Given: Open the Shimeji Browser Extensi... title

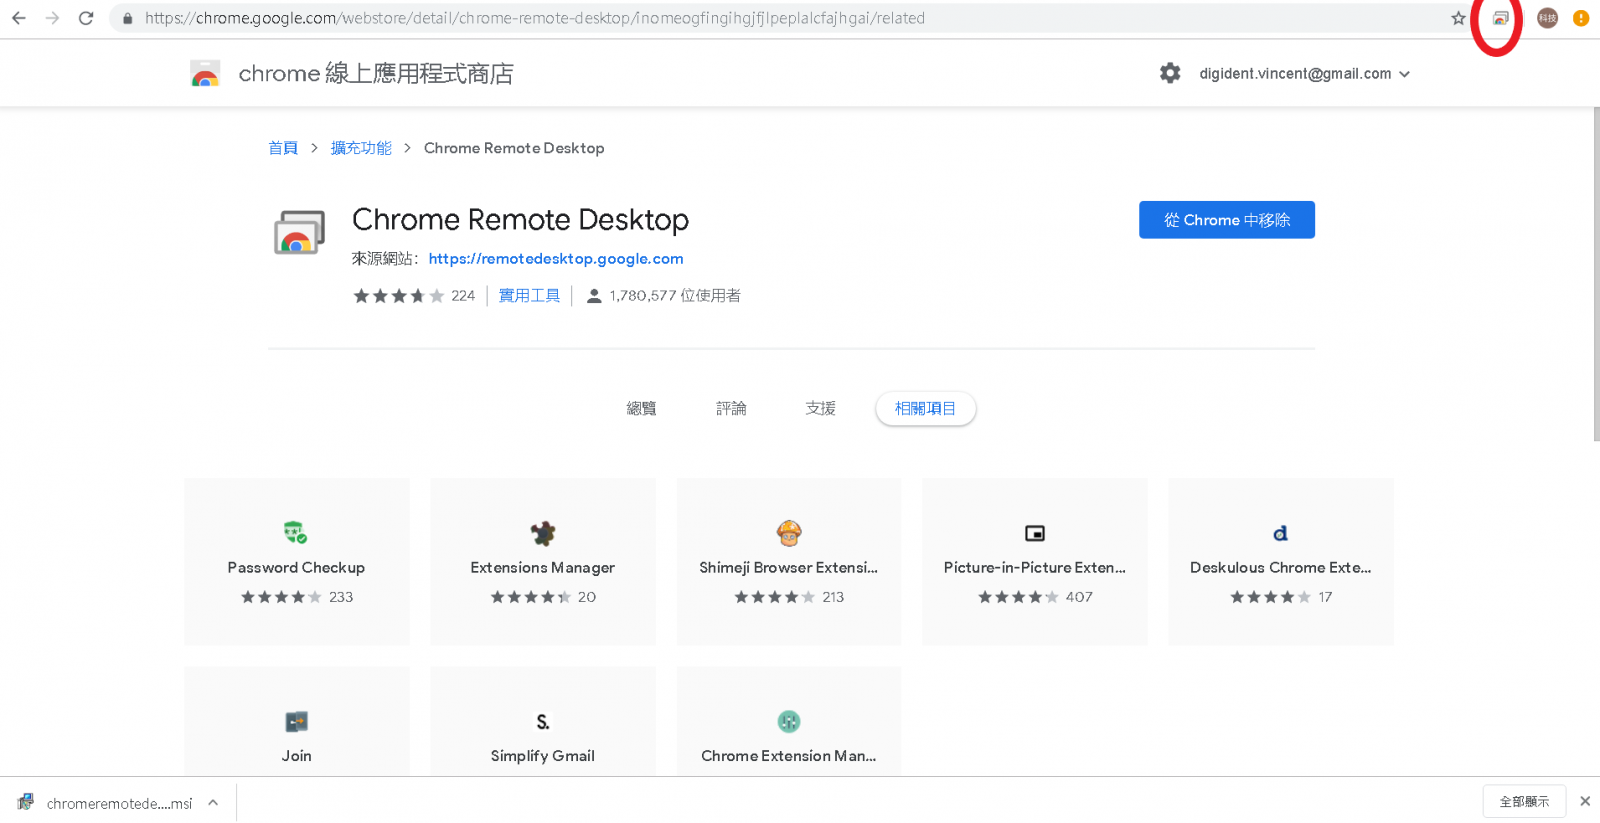Looking at the screenshot, I should coord(789,568).
